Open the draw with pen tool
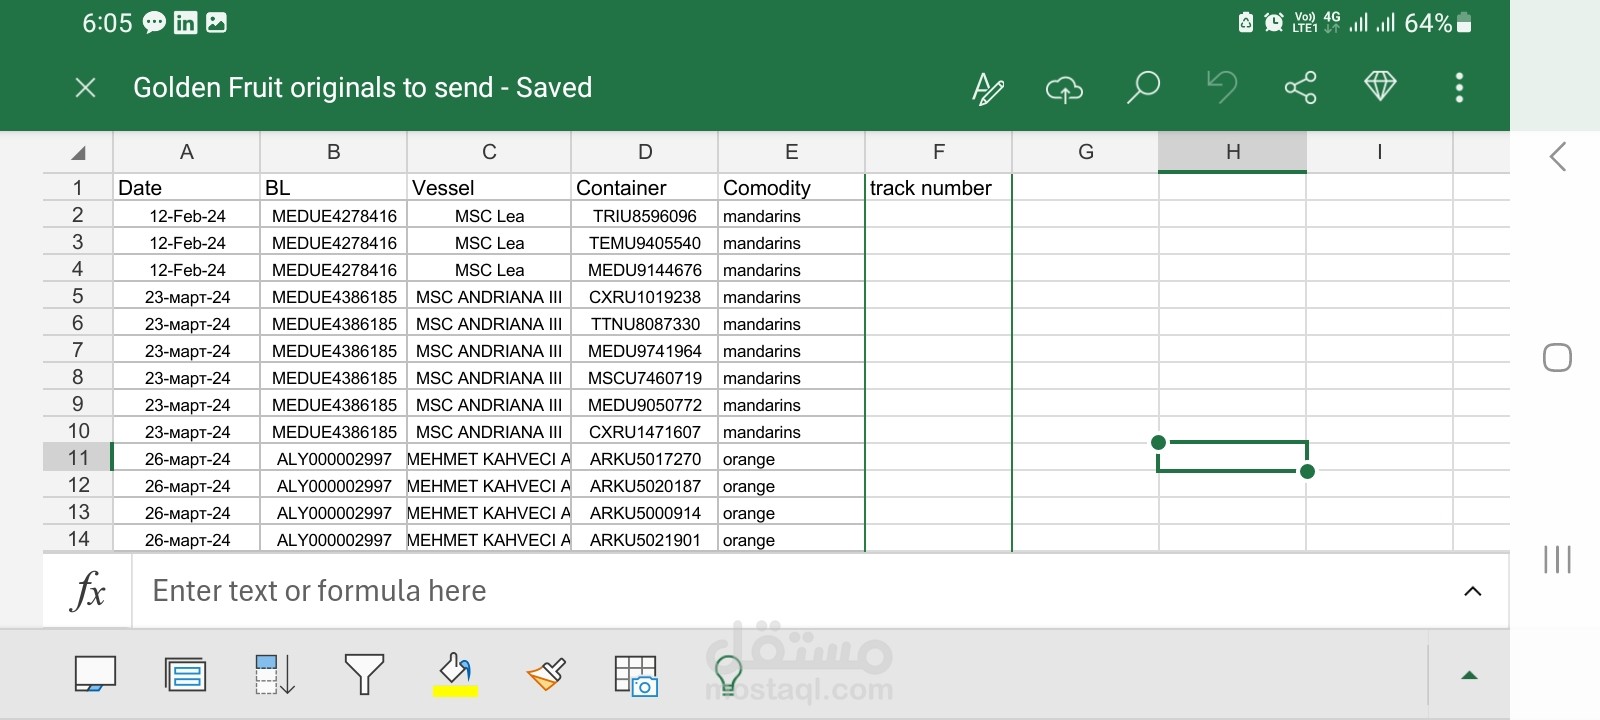The height and width of the screenshot is (720, 1600). (987, 88)
